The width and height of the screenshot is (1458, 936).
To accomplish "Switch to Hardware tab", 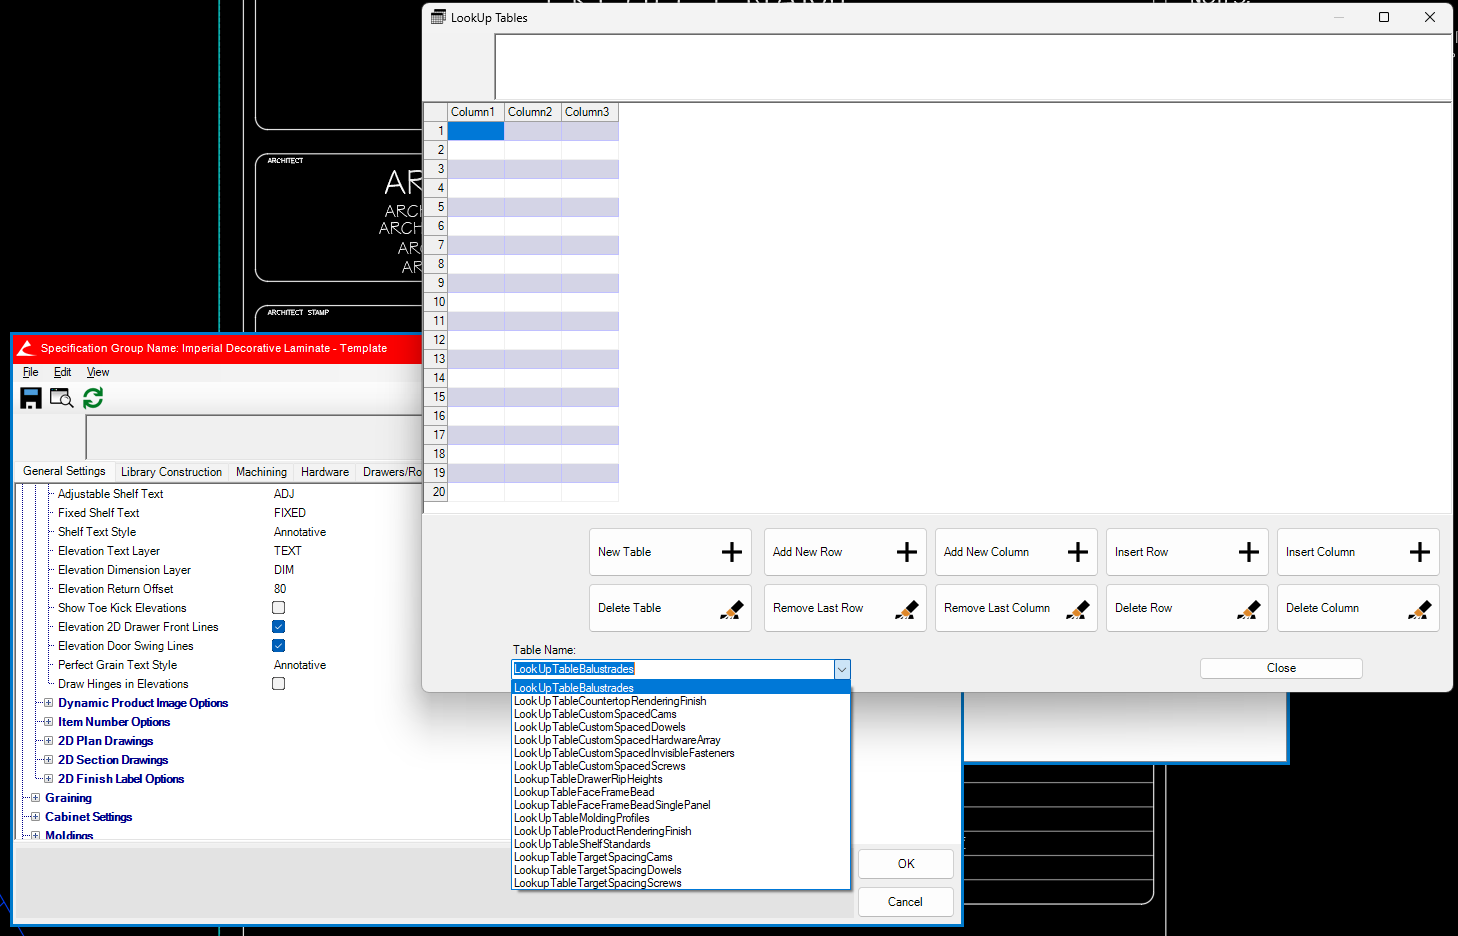I will pyautogui.click(x=325, y=472).
